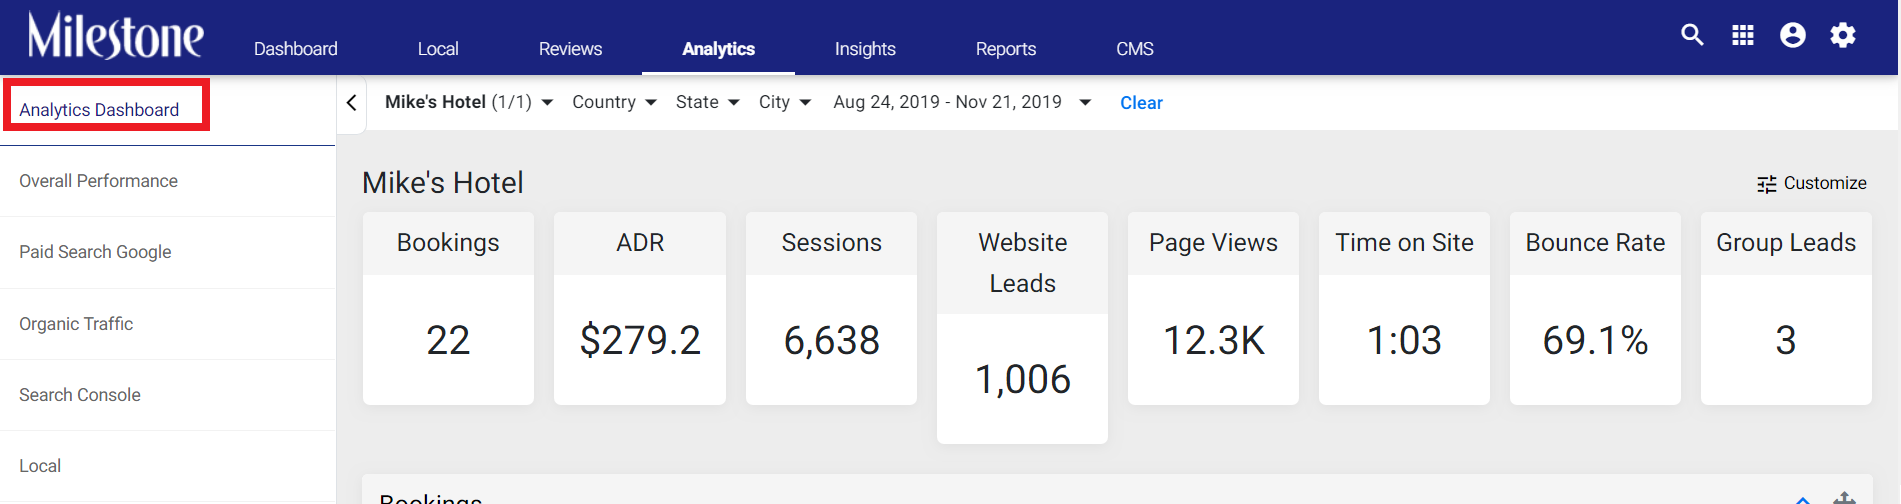
Task: Open the Reports tab
Action: point(1006,49)
